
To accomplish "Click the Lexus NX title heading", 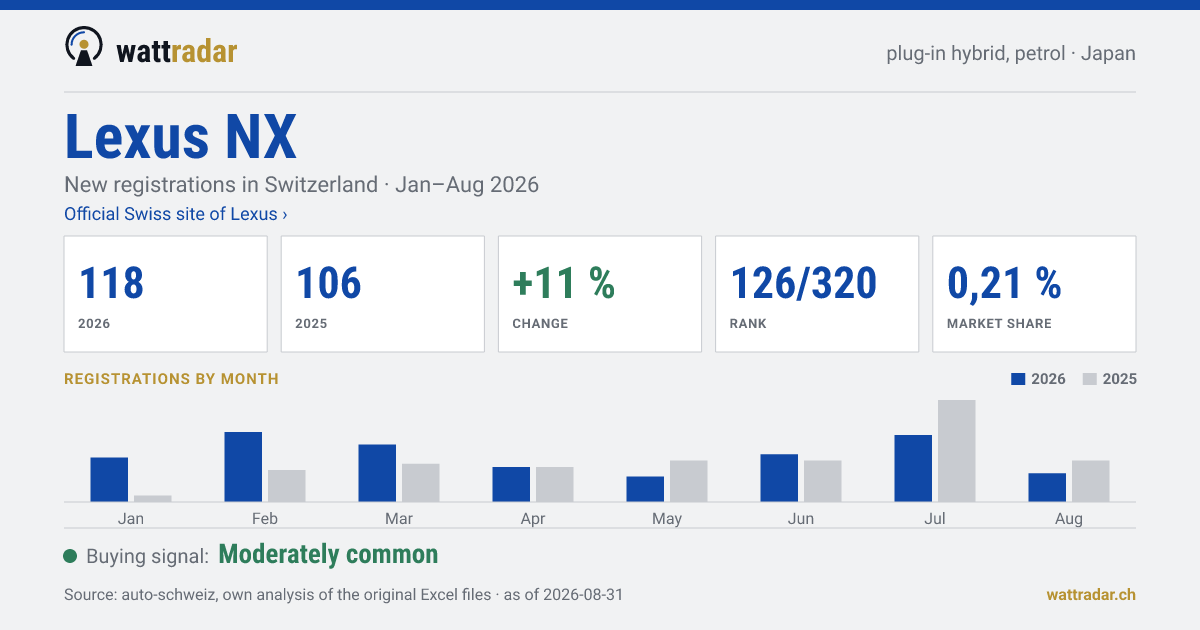I will [x=181, y=137].
